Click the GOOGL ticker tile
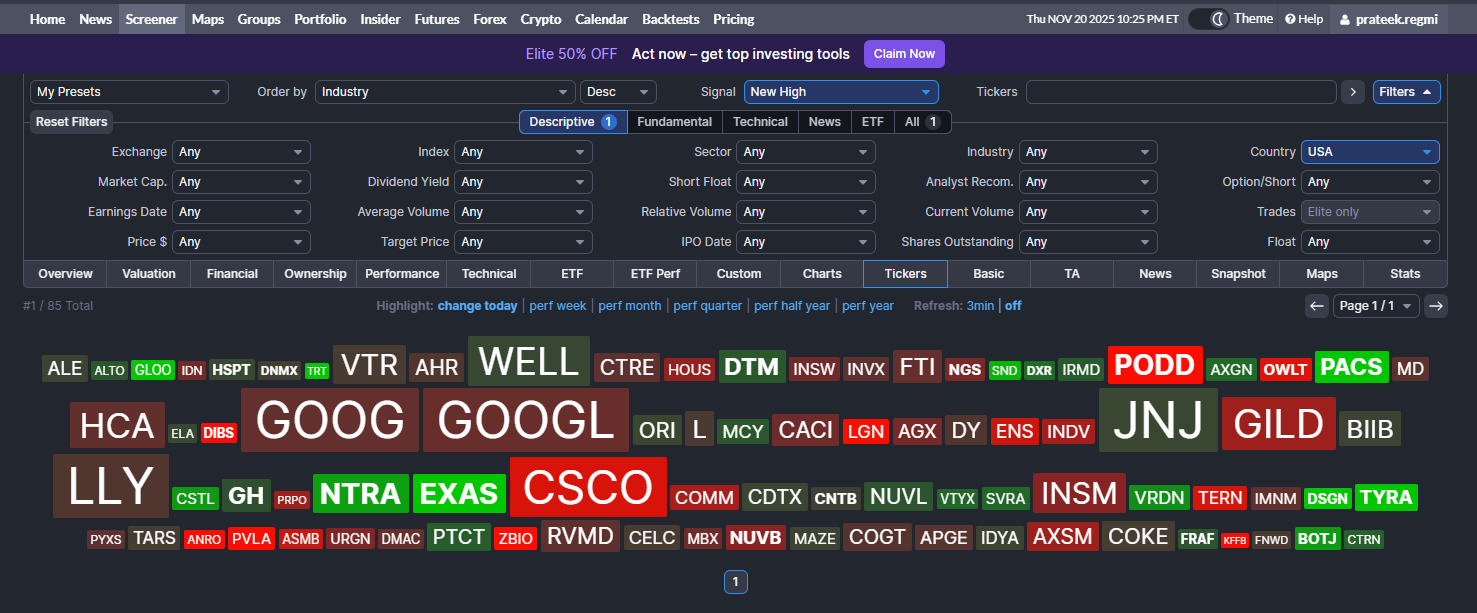 [526, 420]
